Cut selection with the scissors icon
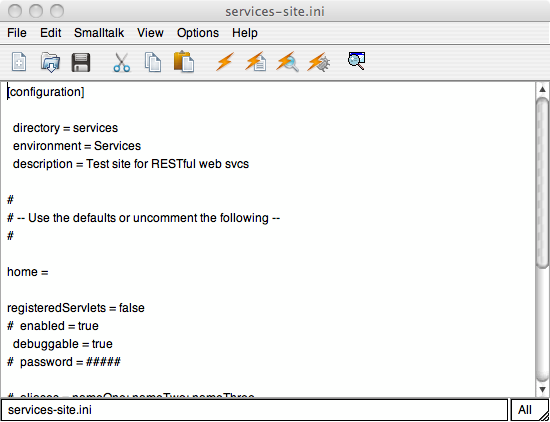Viewport: 550px width, 422px height. [x=121, y=62]
